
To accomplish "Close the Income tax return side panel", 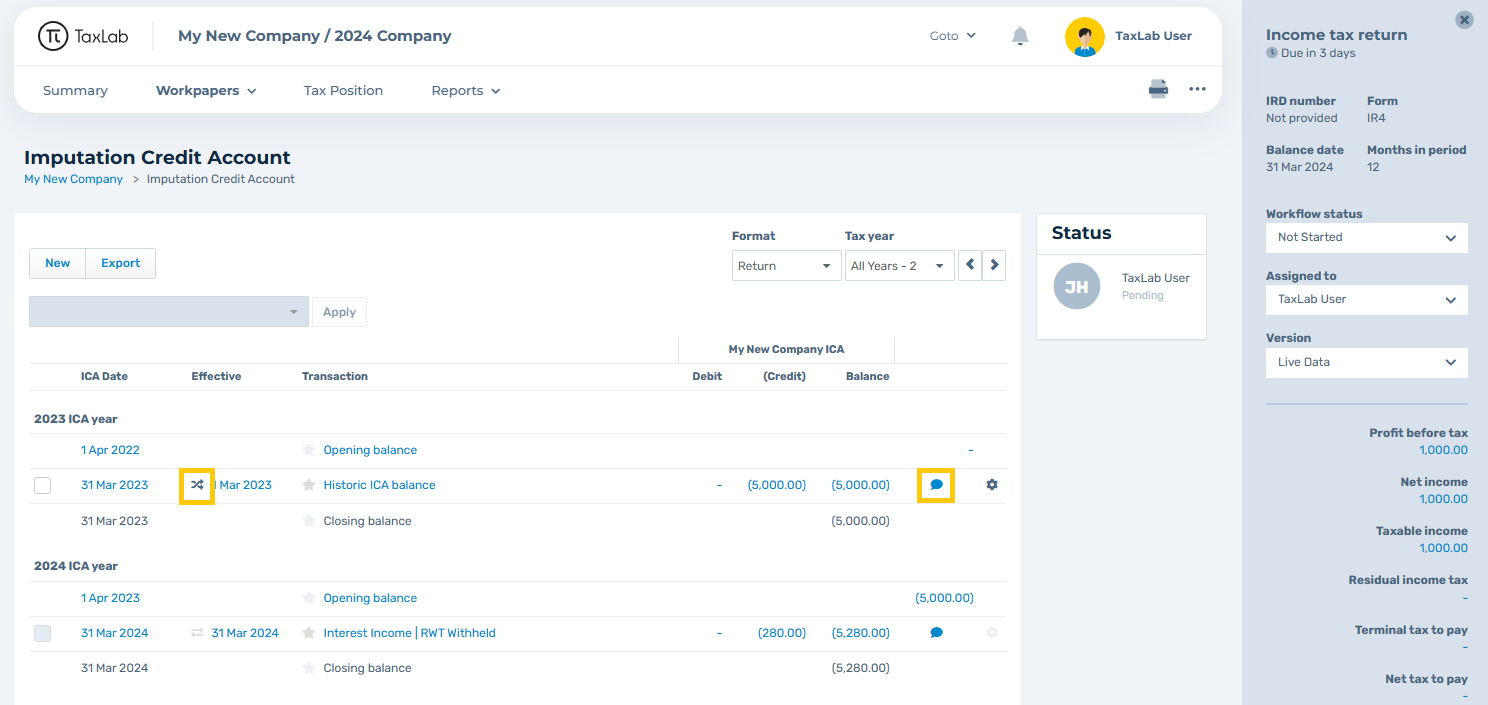I will point(1464,19).
